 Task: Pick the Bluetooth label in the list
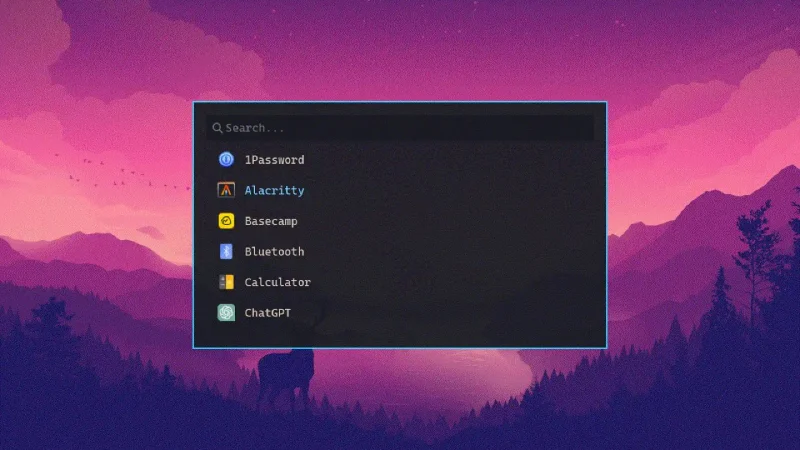(274, 252)
